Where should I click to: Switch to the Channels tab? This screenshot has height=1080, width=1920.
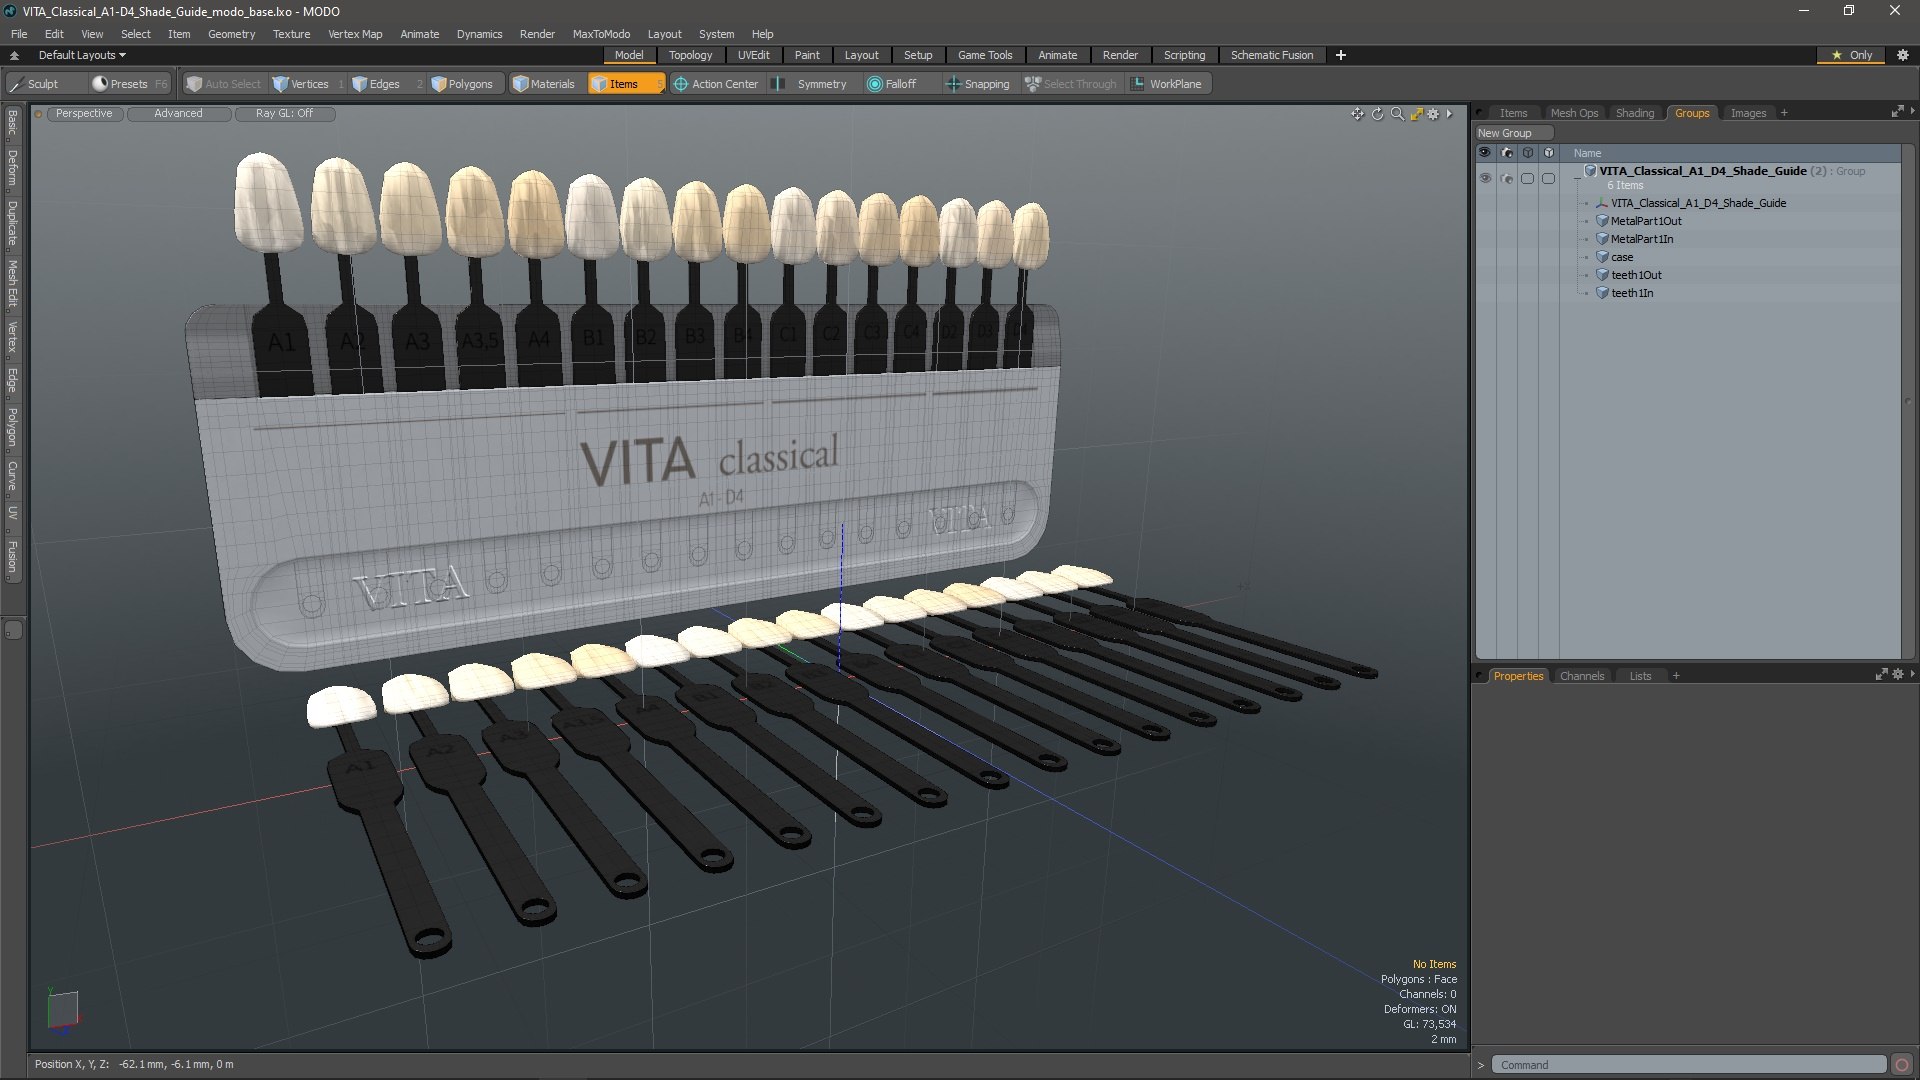[1581, 676]
